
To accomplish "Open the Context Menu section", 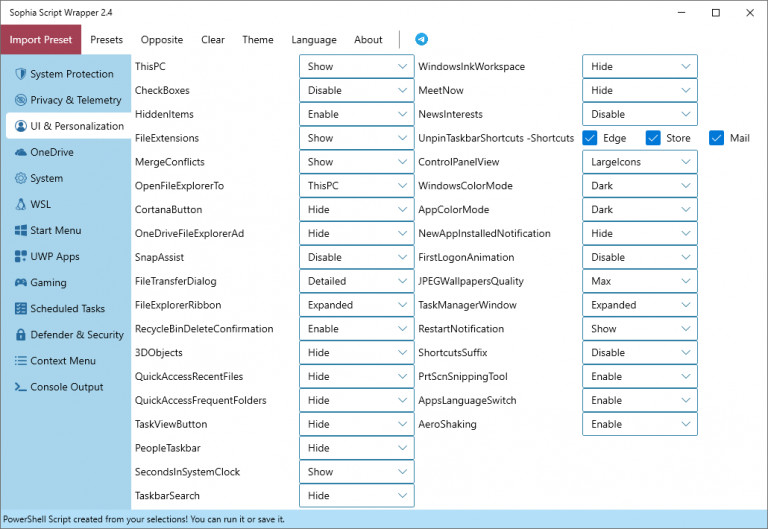I will [69, 361].
